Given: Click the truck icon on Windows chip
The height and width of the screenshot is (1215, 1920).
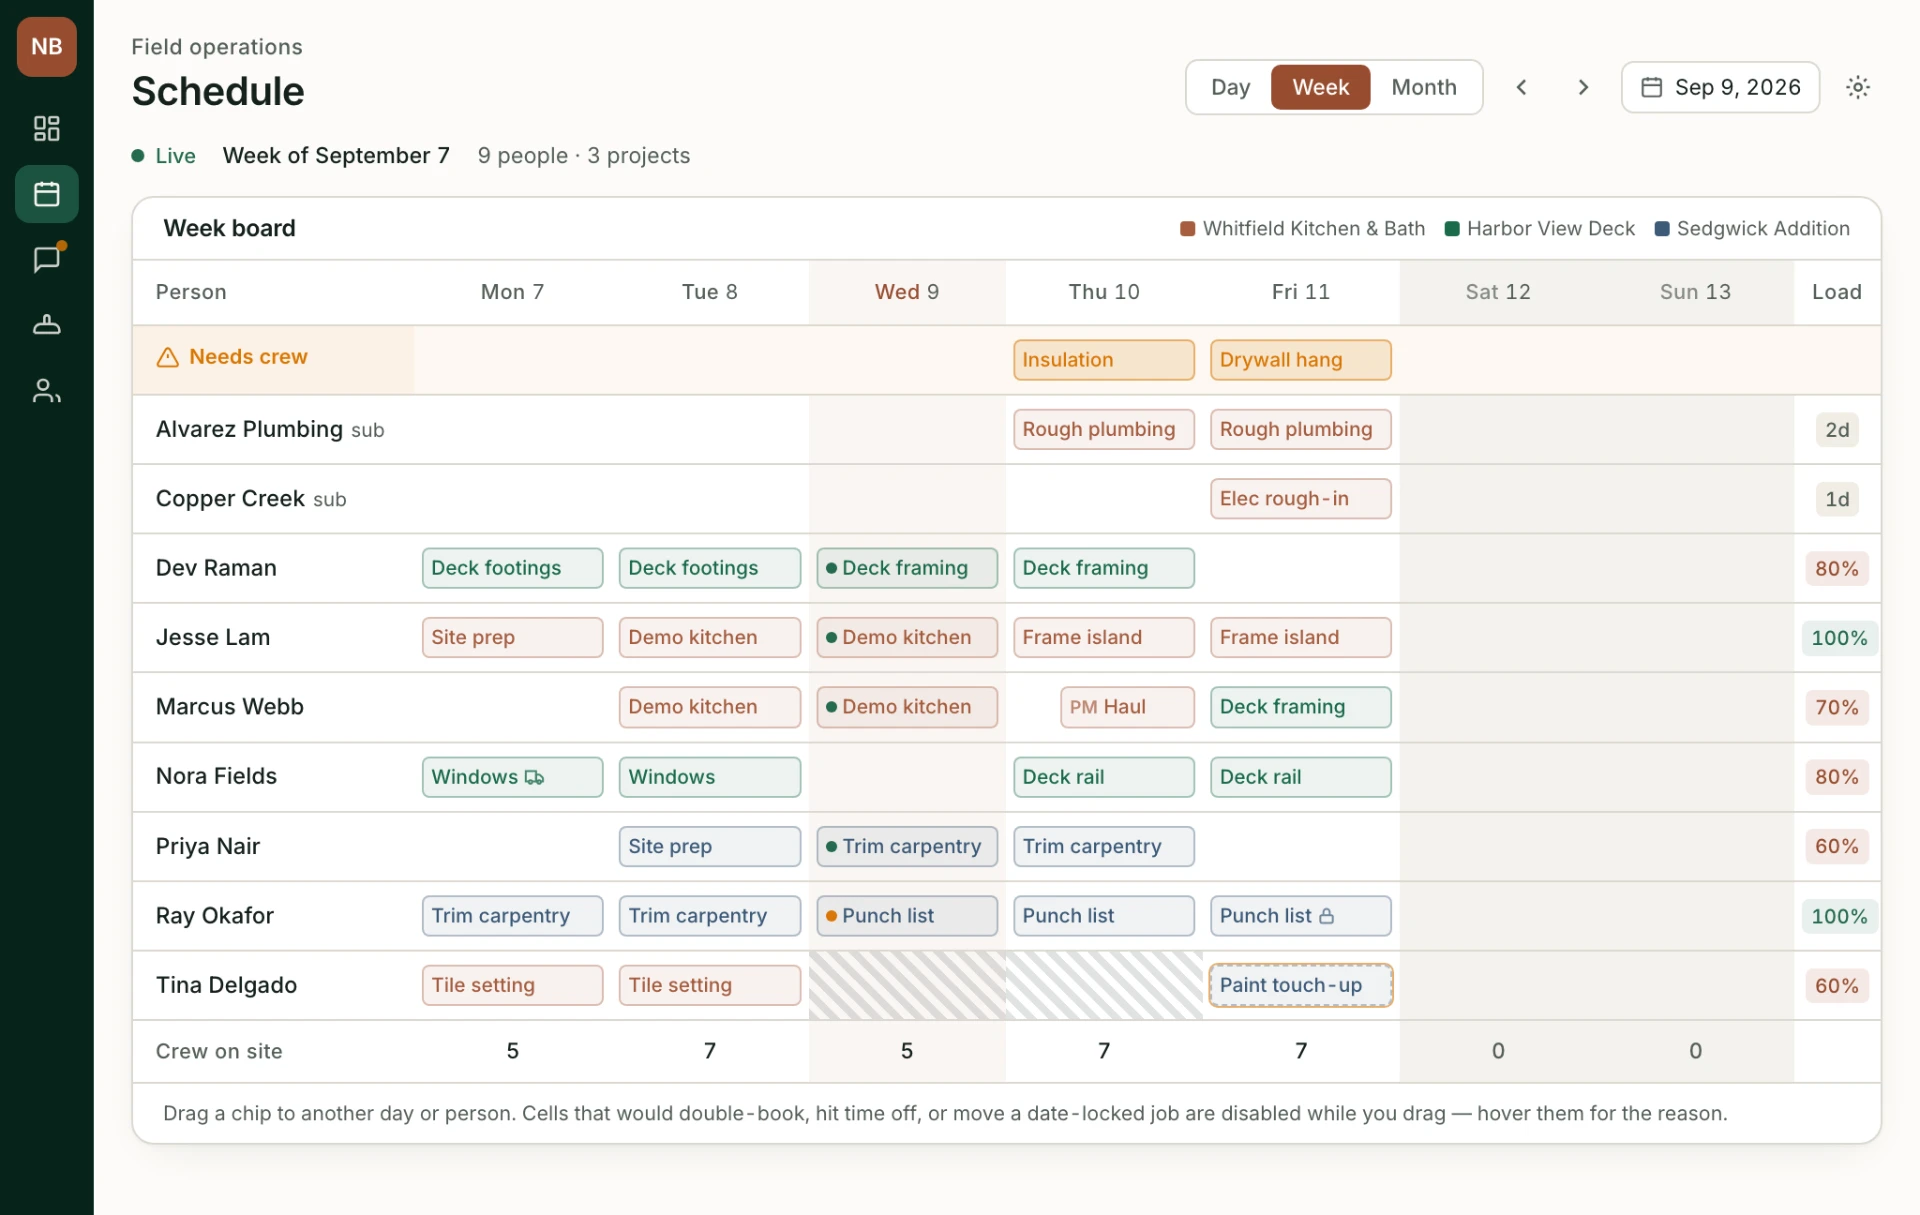Looking at the screenshot, I should [x=534, y=777].
